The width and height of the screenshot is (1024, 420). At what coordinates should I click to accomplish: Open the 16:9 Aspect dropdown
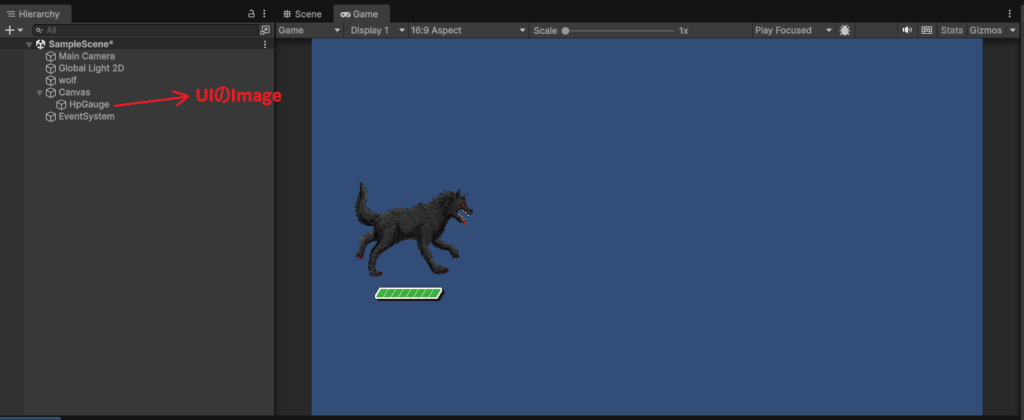467,30
